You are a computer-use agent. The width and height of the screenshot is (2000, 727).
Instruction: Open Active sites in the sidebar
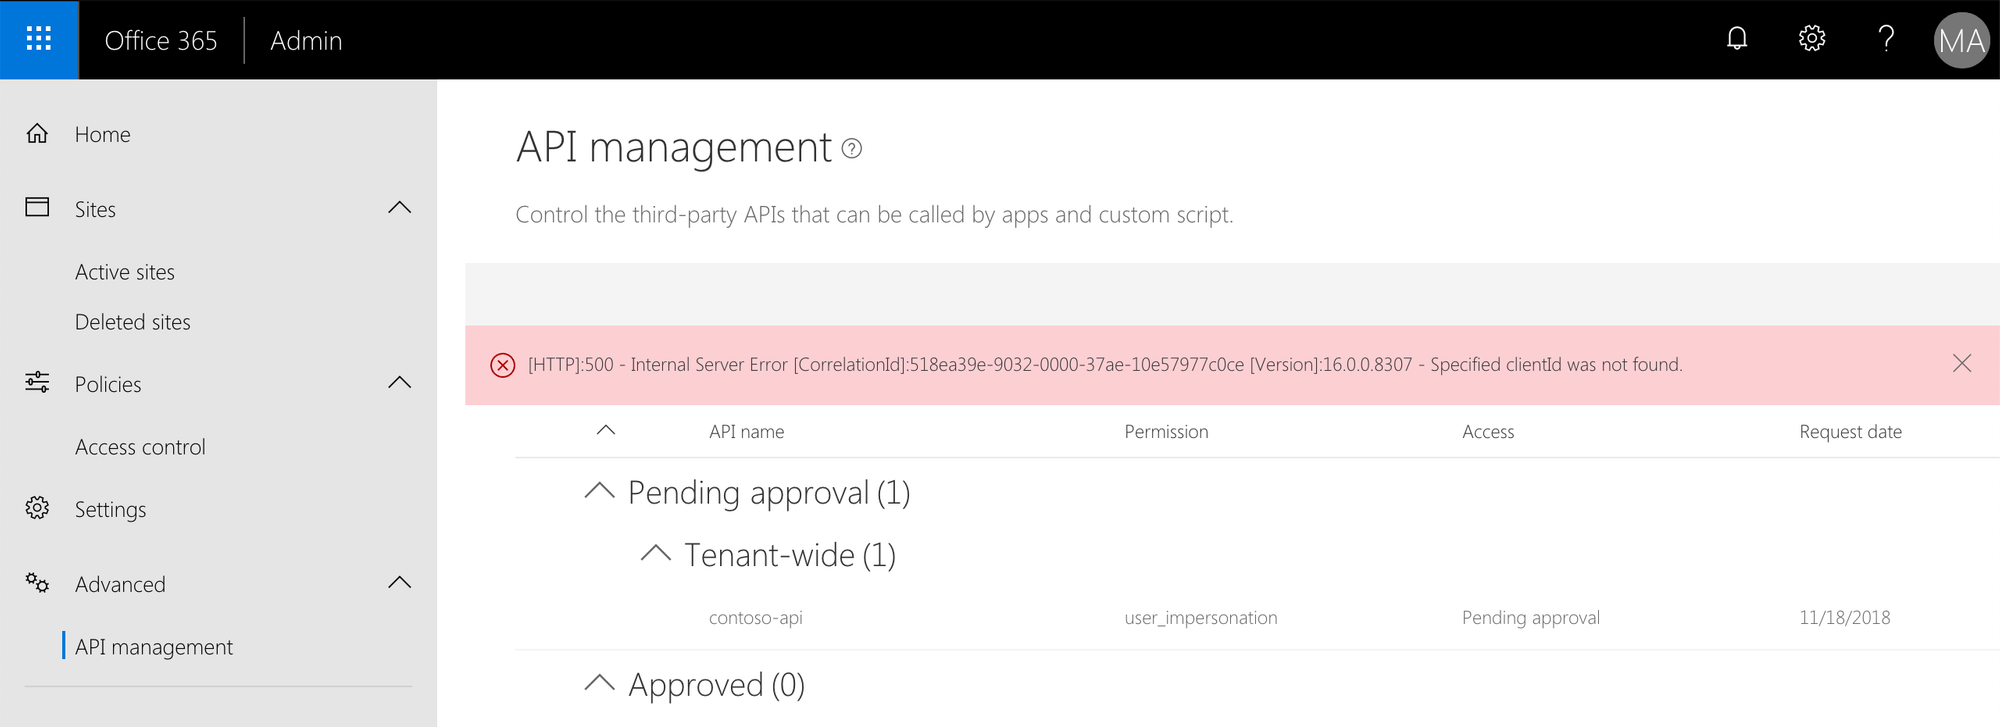click(x=125, y=272)
